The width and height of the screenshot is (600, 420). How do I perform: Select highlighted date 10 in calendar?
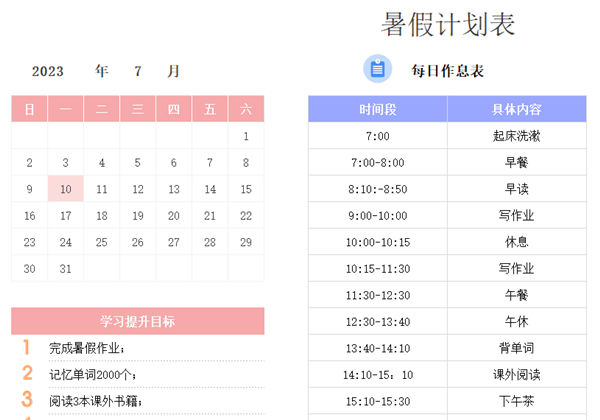(x=66, y=189)
